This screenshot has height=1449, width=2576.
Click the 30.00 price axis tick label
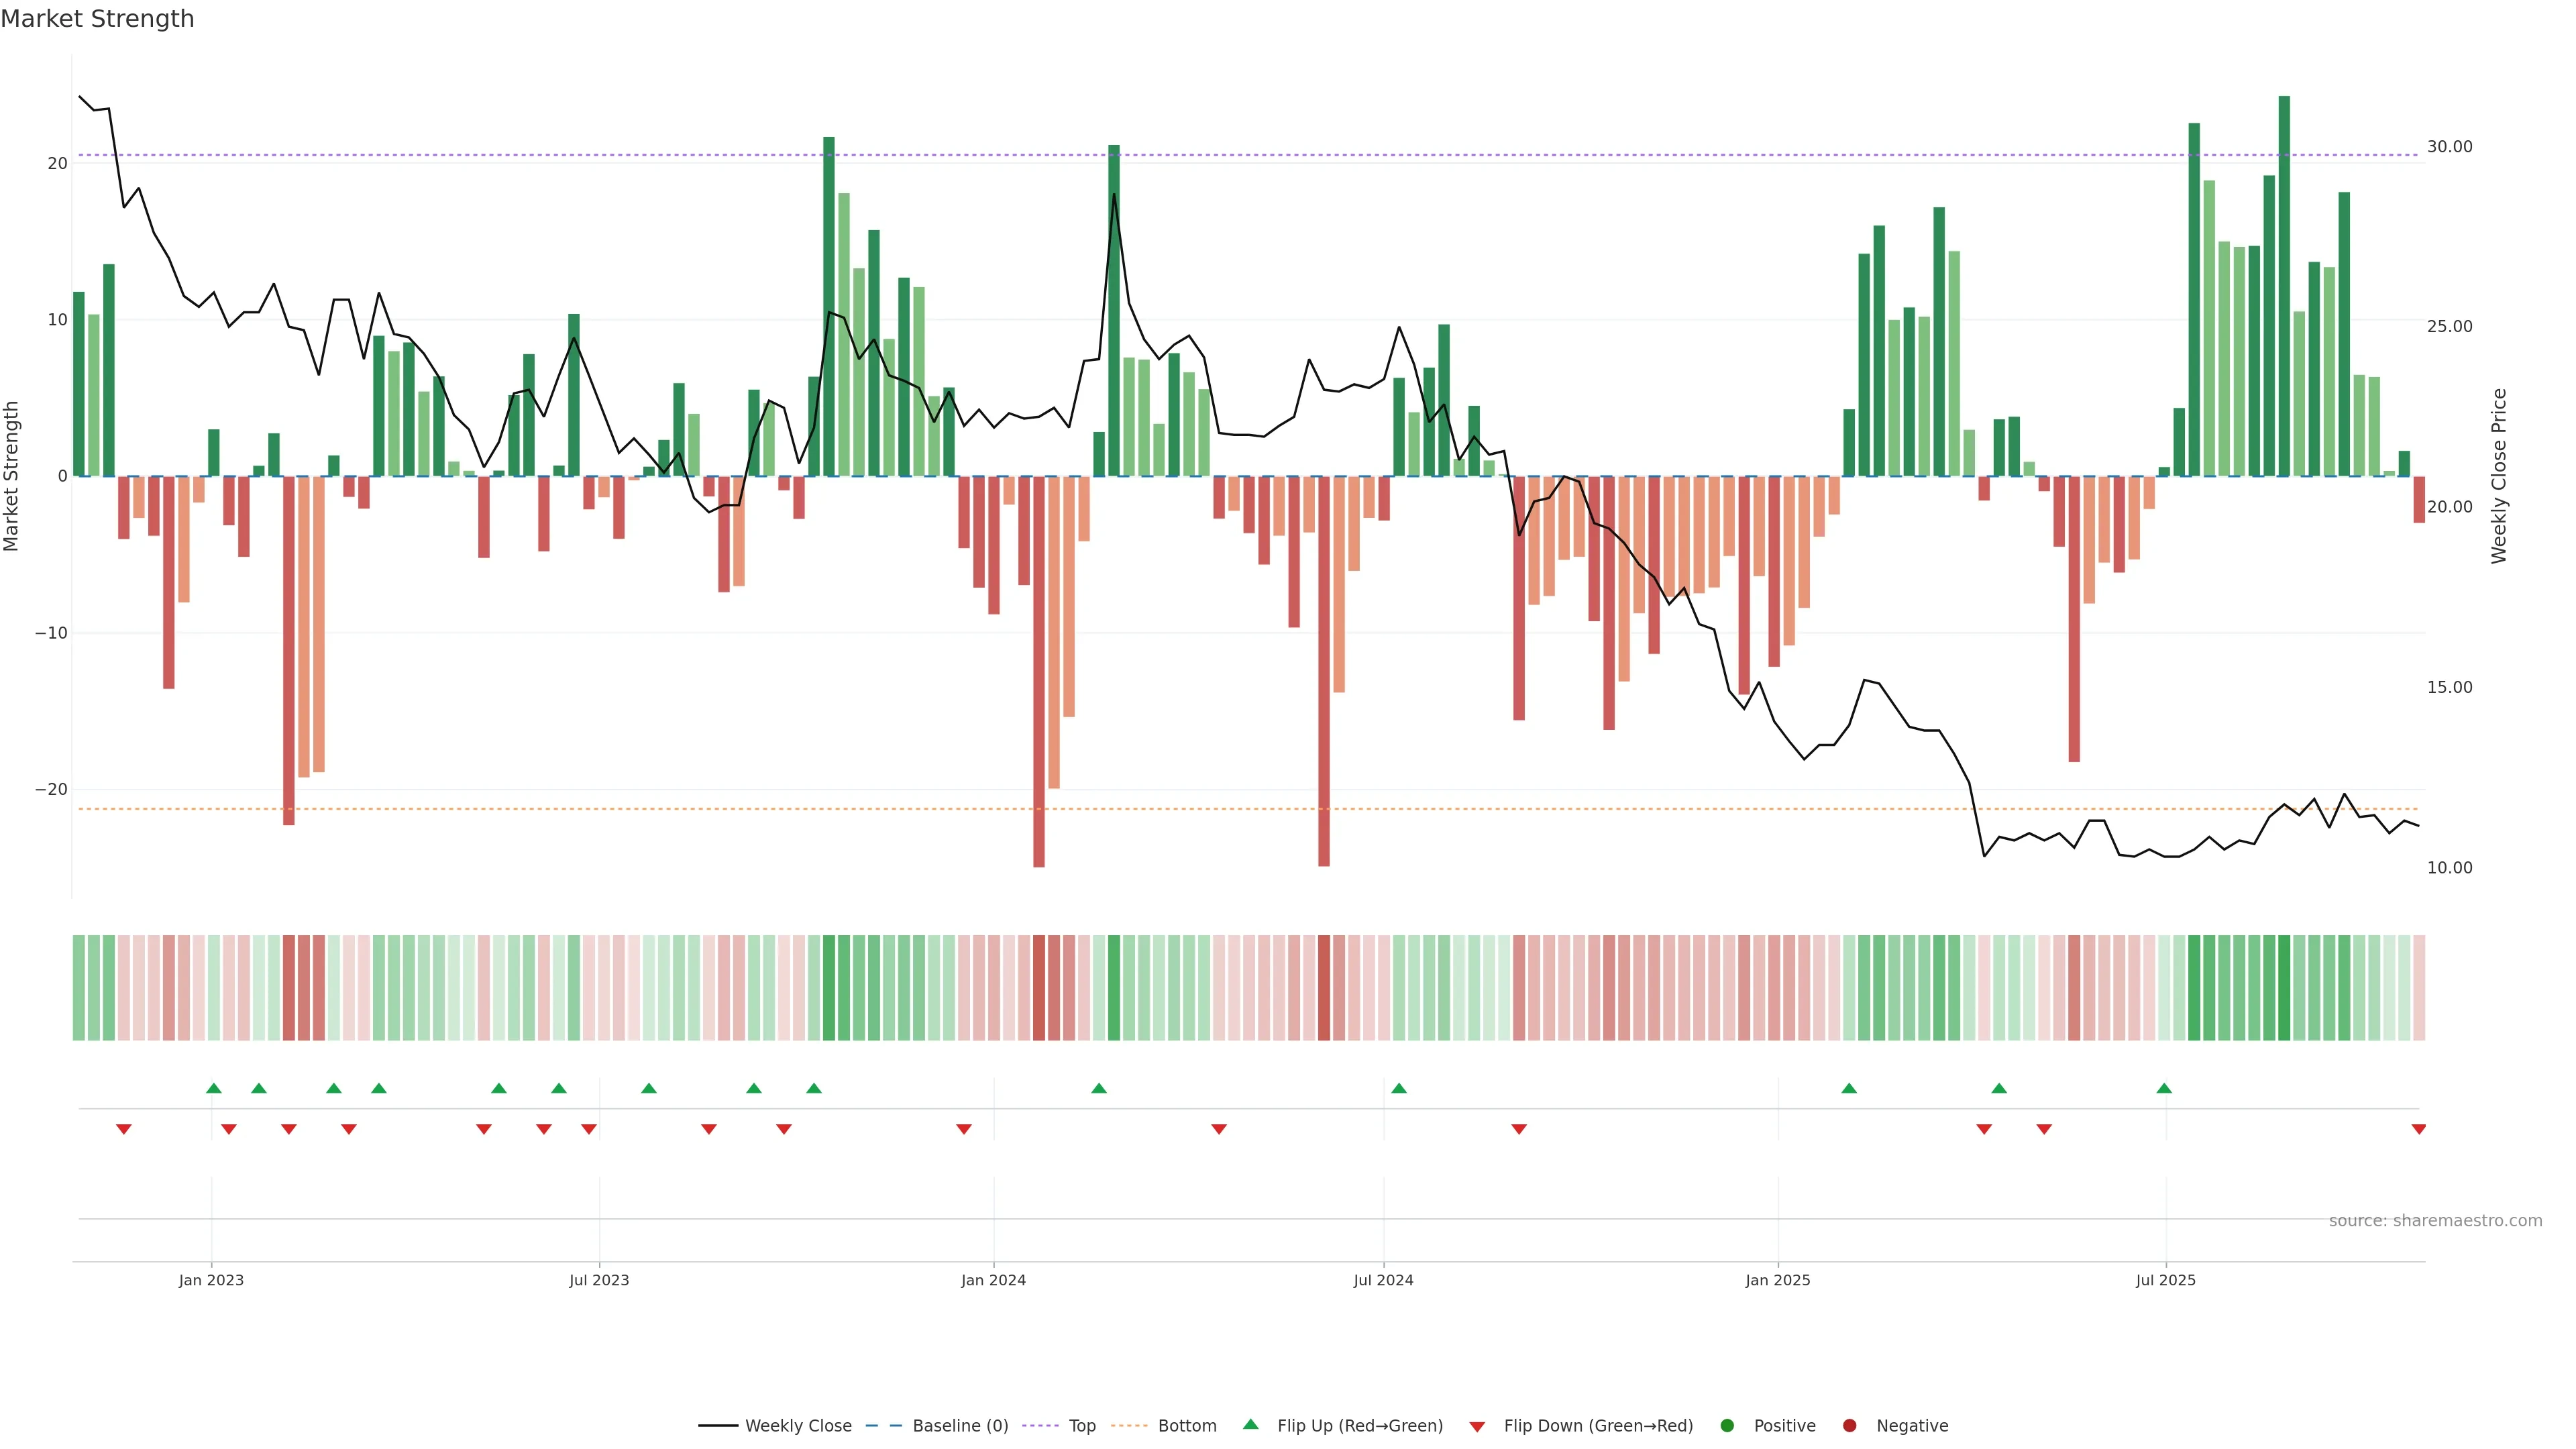click(x=2449, y=147)
